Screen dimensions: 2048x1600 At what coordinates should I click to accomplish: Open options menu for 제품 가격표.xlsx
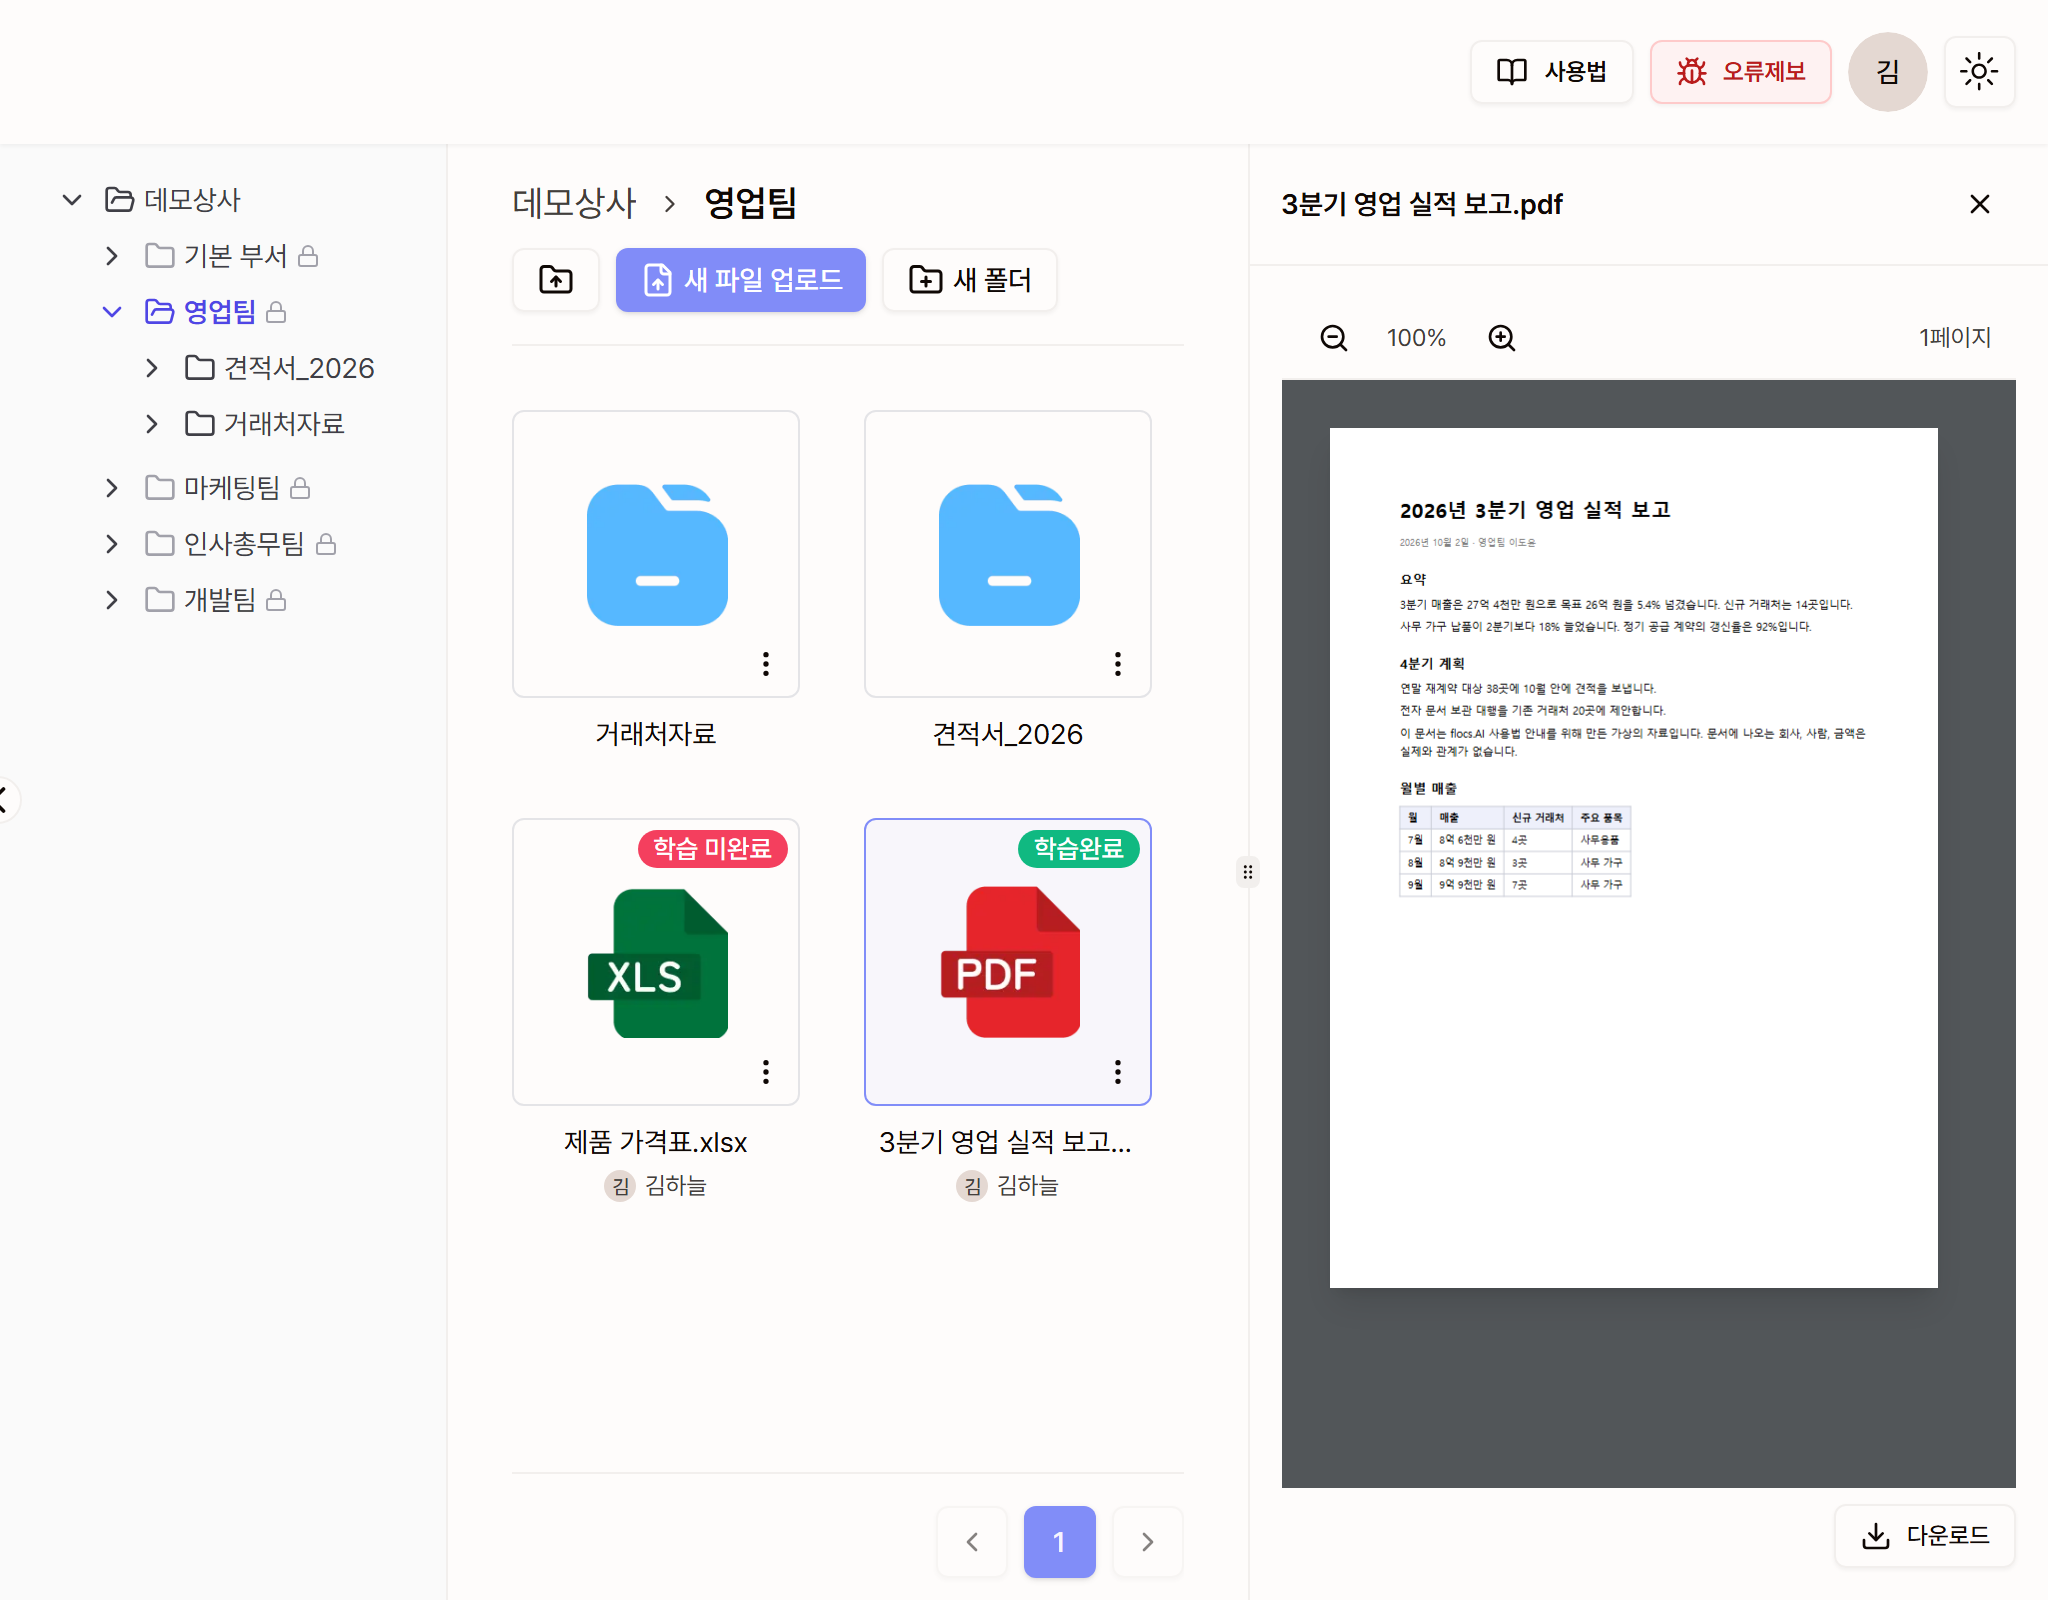click(x=766, y=1072)
